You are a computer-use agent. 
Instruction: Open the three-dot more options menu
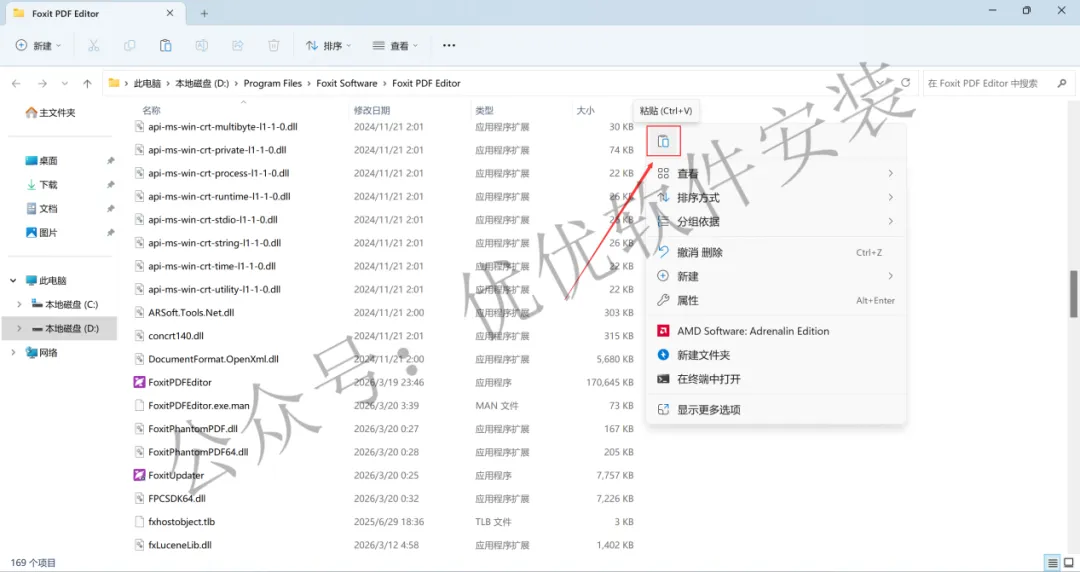click(449, 45)
